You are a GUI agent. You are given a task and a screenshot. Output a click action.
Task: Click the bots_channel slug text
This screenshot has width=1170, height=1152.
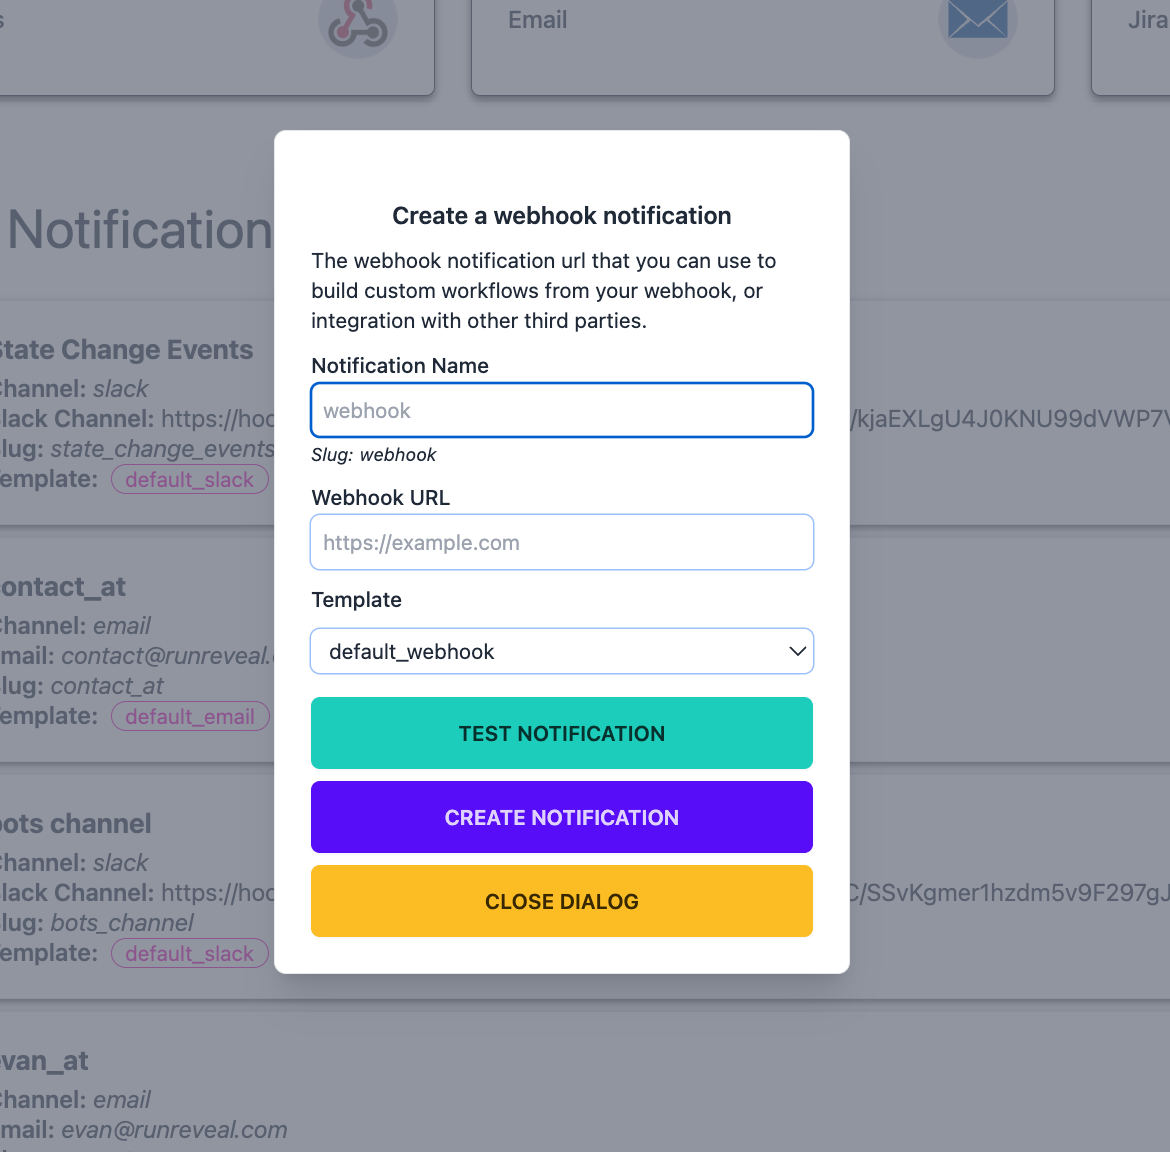click(122, 923)
